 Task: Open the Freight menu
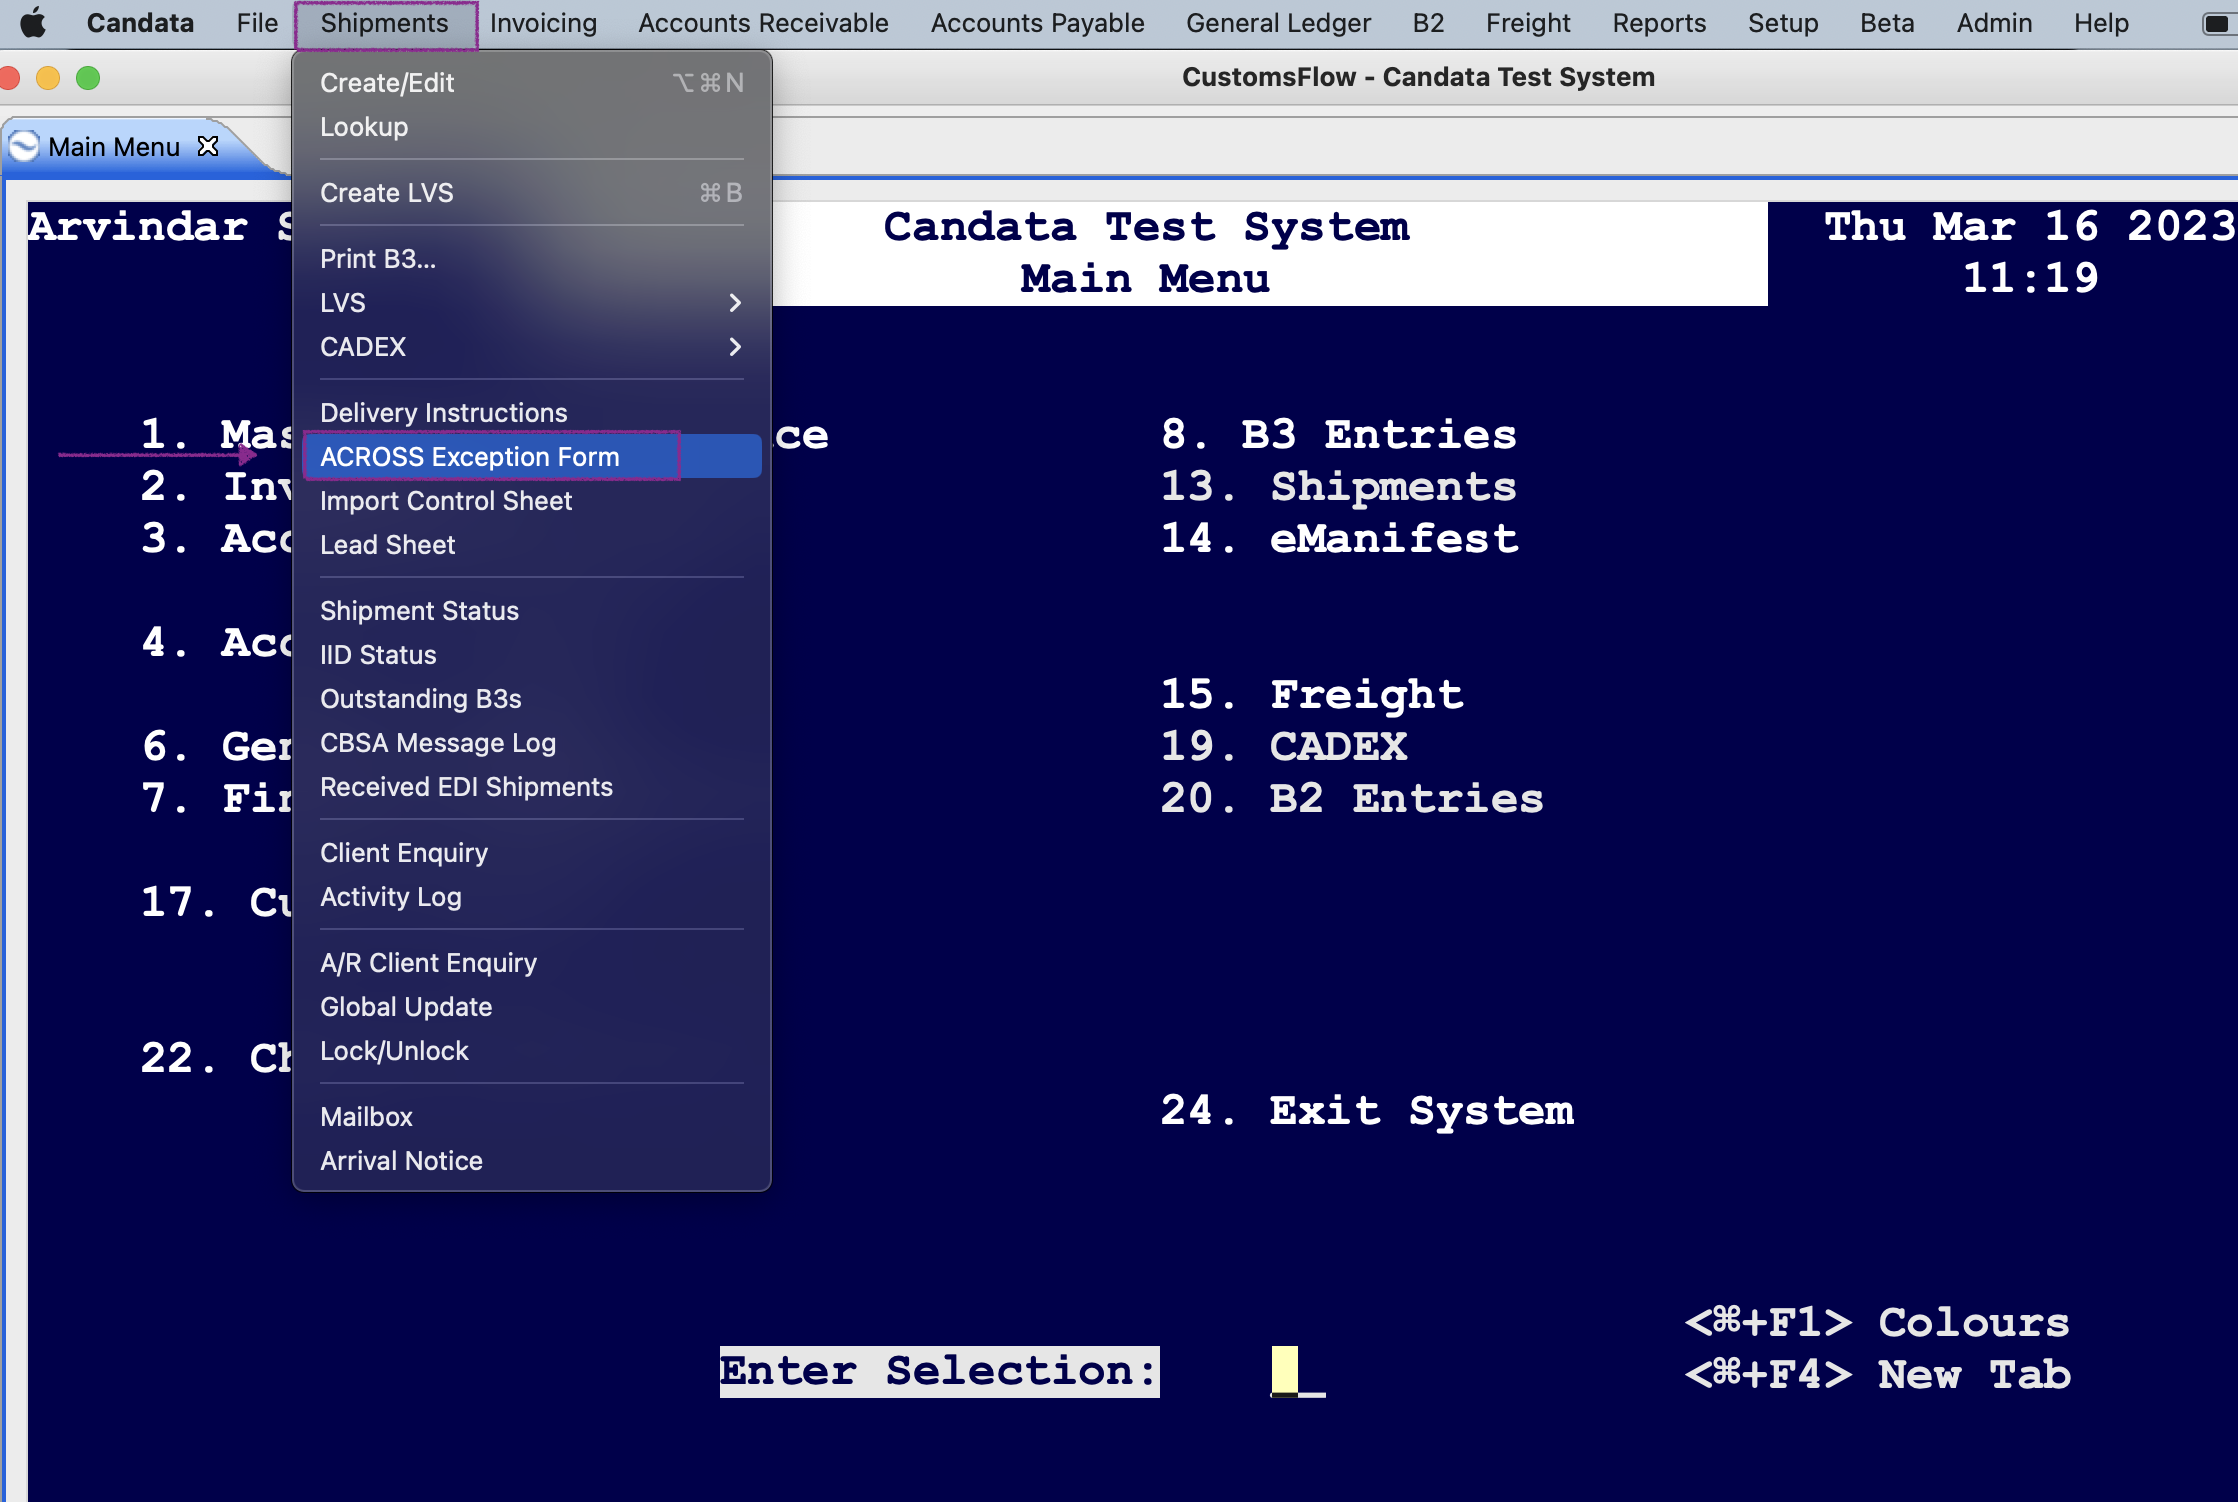(x=1528, y=23)
